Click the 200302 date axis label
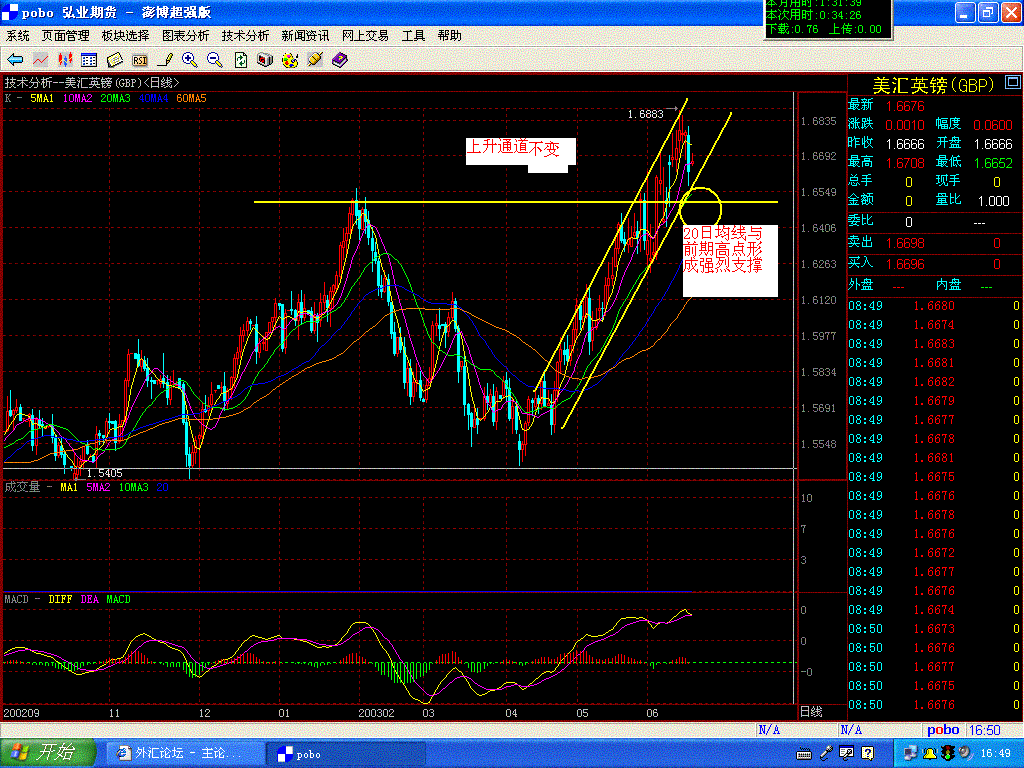Screen dimensions: 1024x768 [376, 713]
